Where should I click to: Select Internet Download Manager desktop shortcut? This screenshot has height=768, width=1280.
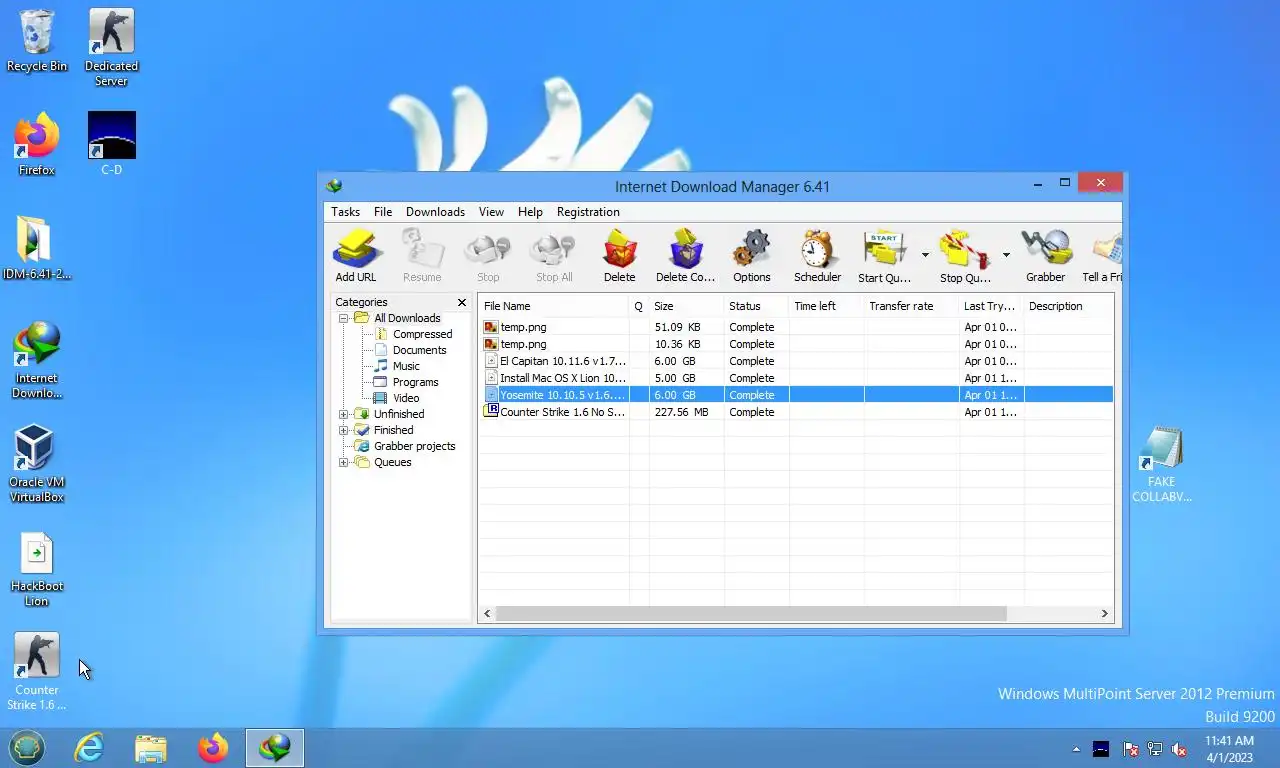(37, 359)
